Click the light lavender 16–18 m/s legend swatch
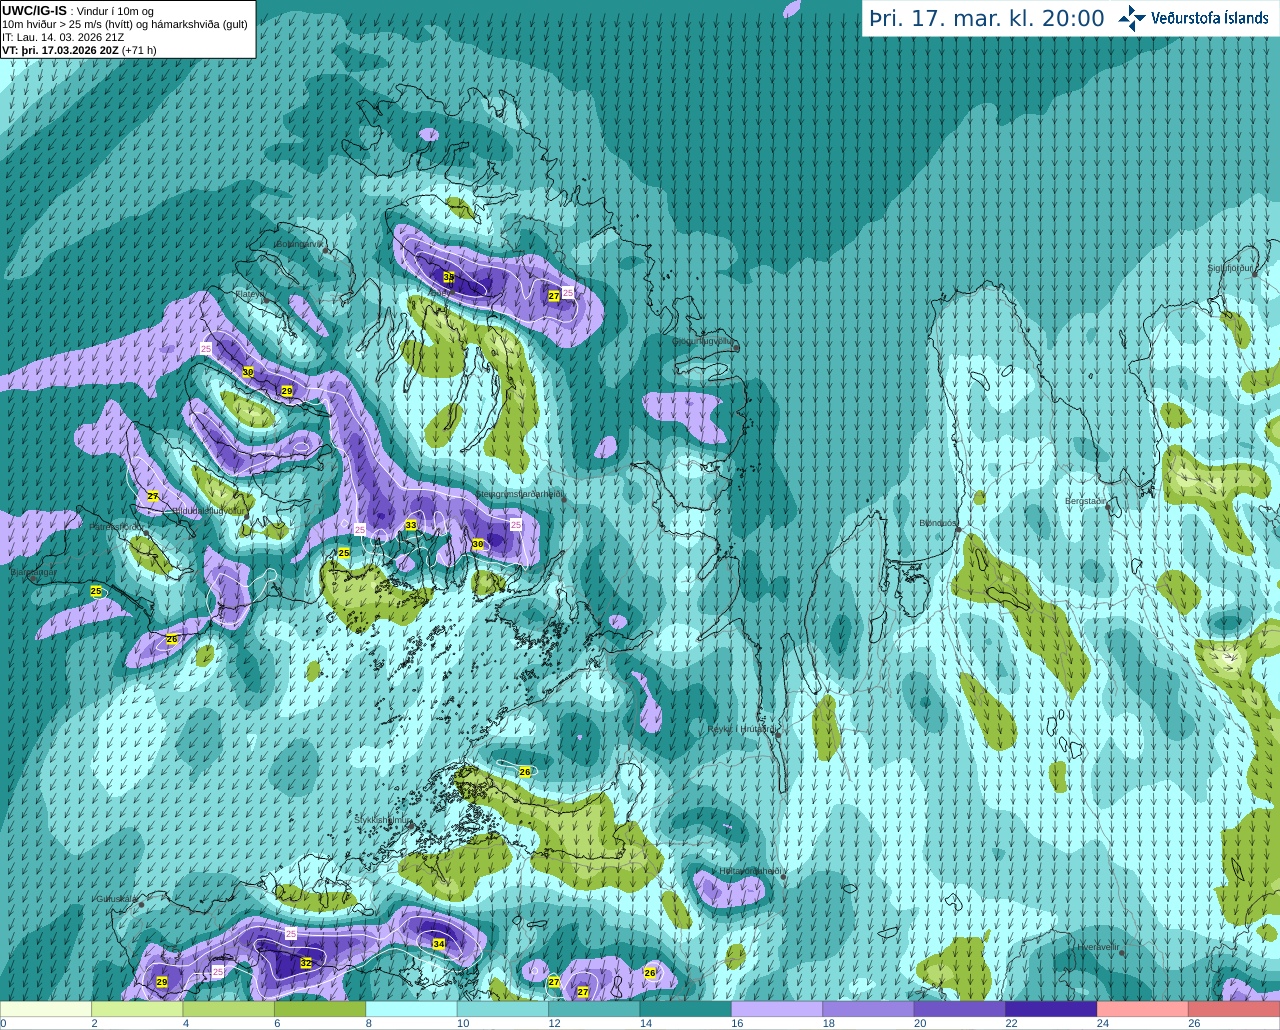Viewport: 1280px width, 1030px height. [777, 1009]
